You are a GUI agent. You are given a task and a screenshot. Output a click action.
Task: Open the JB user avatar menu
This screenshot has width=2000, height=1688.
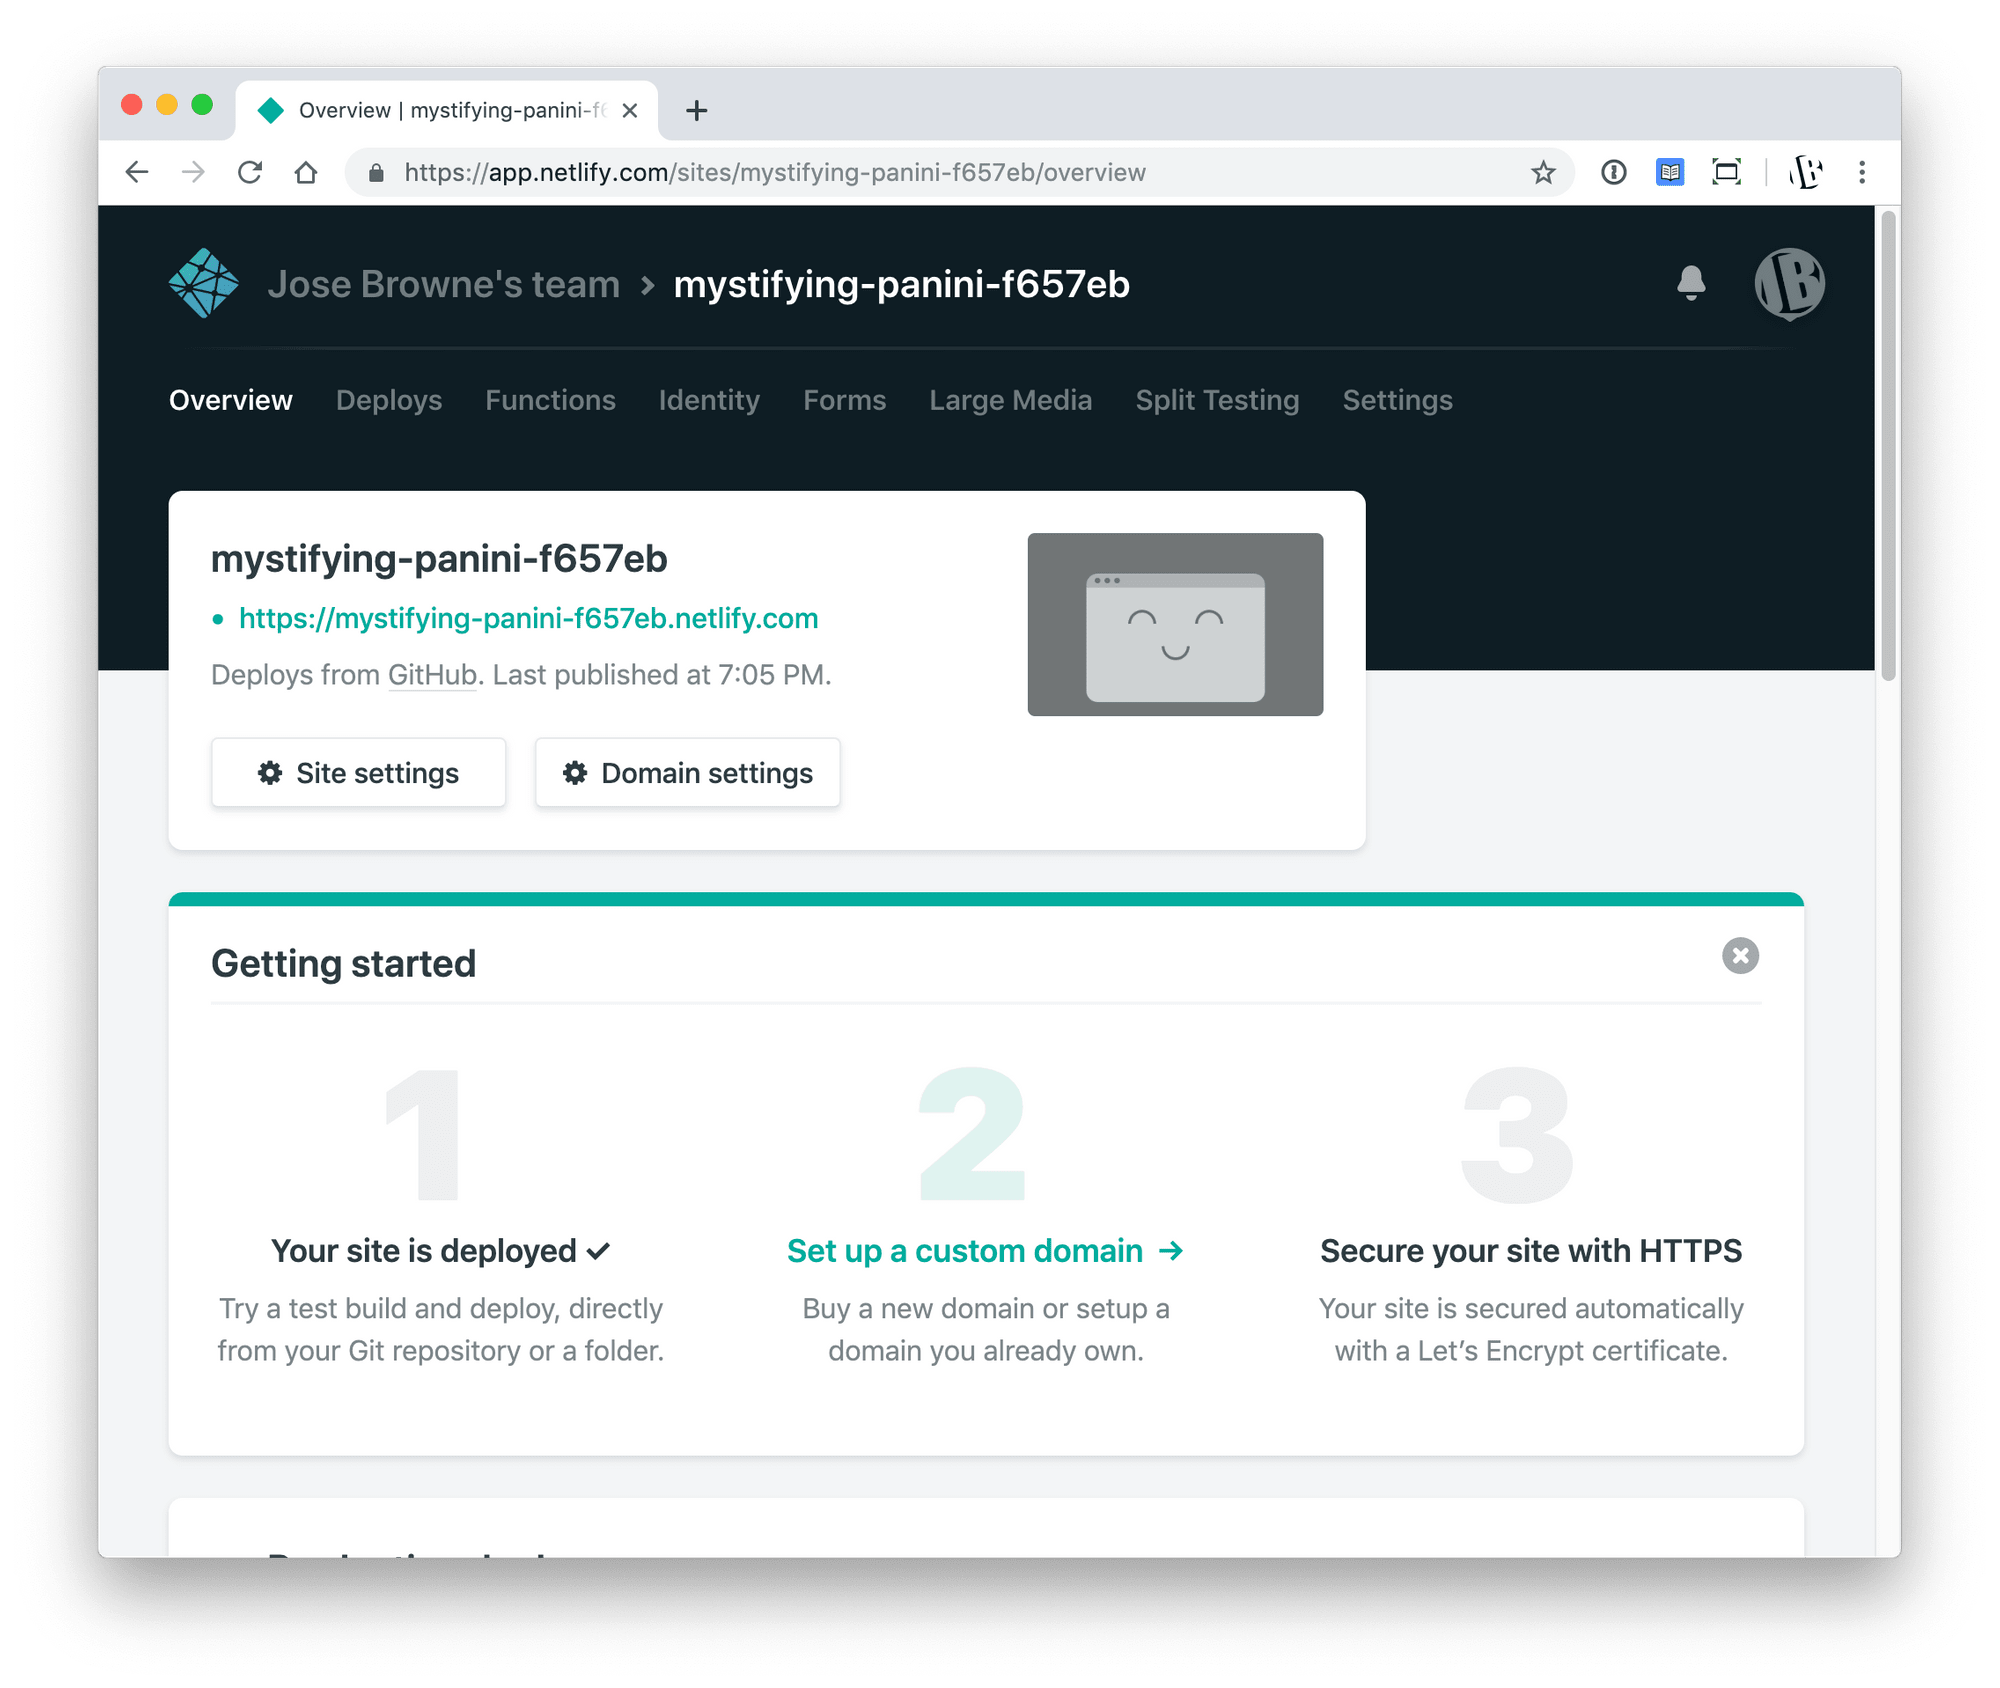pos(1790,284)
